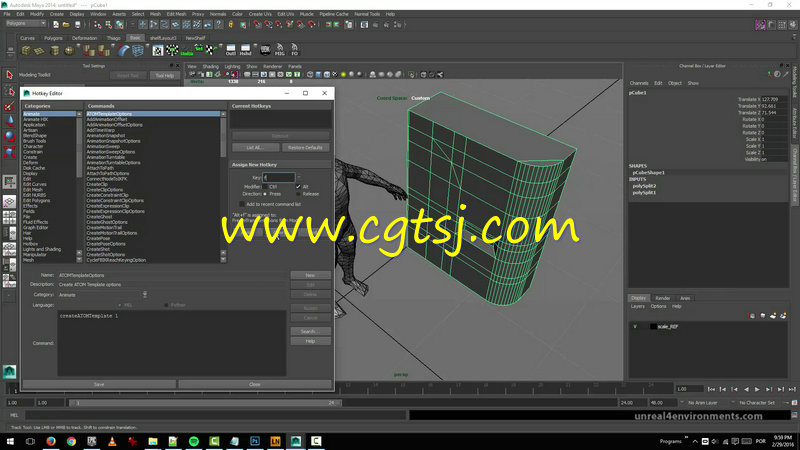
Task: Pick the Paint selection tool in toolbox
Action: [x=9, y=106]
